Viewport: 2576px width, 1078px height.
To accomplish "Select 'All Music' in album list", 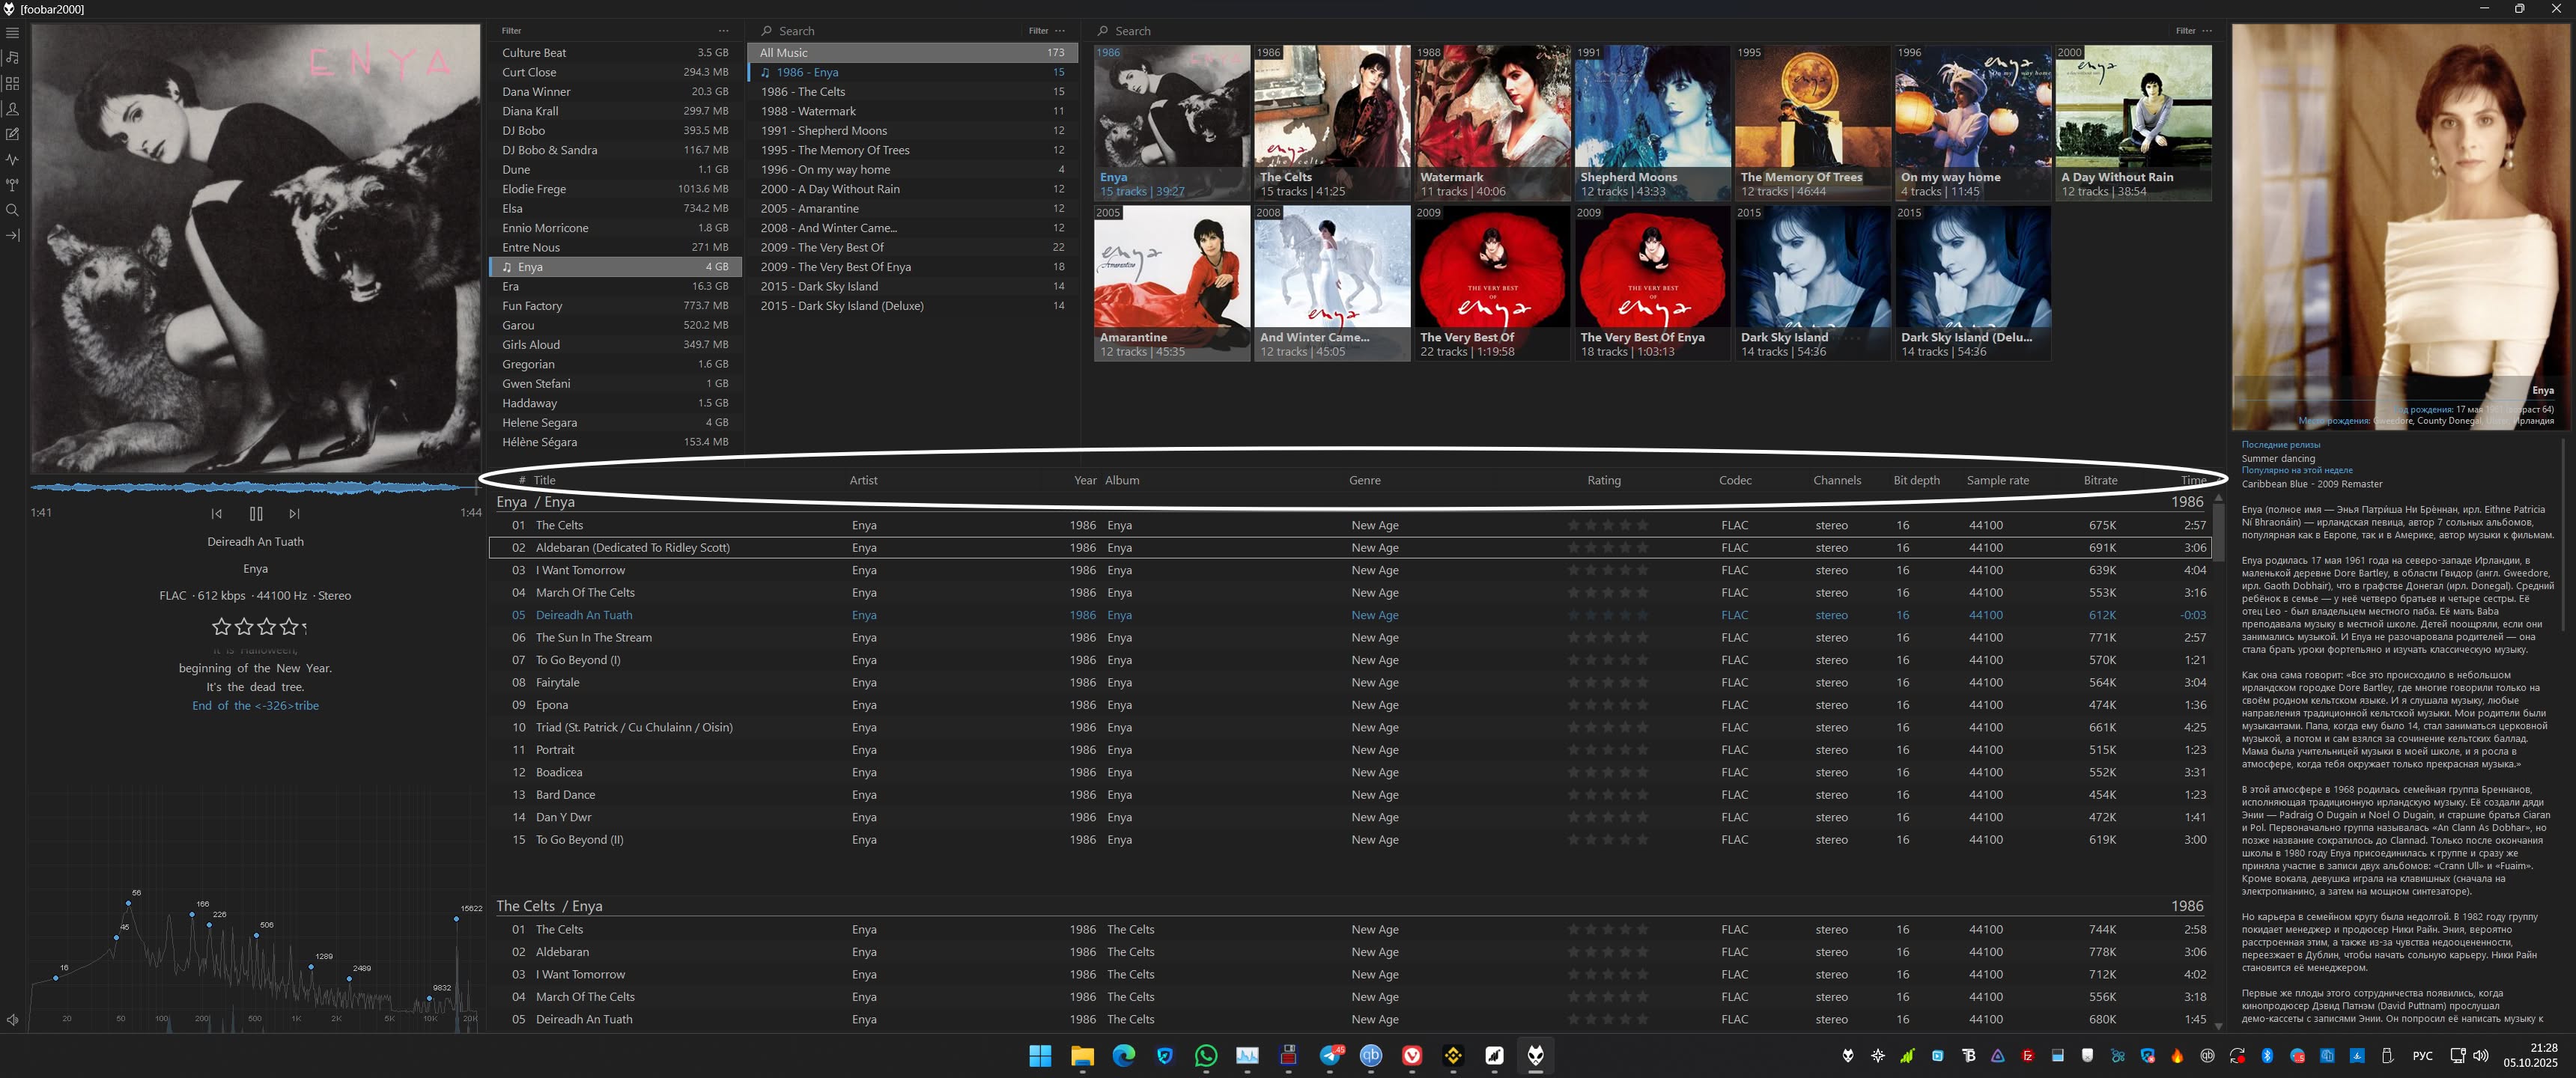I will click(x=783, y=53).
